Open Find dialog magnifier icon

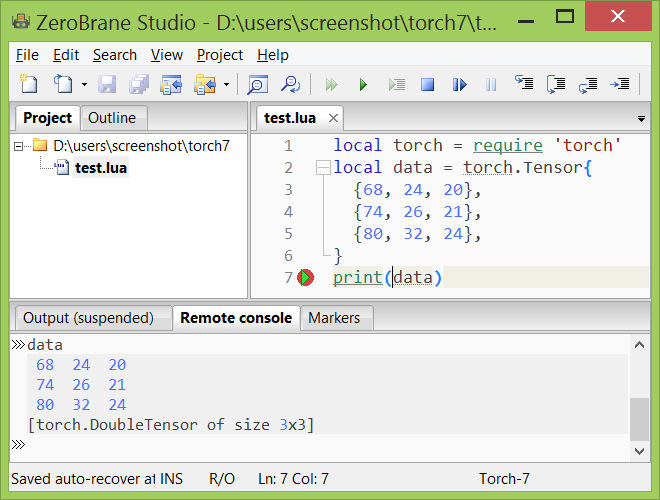[x=257, y=84]
